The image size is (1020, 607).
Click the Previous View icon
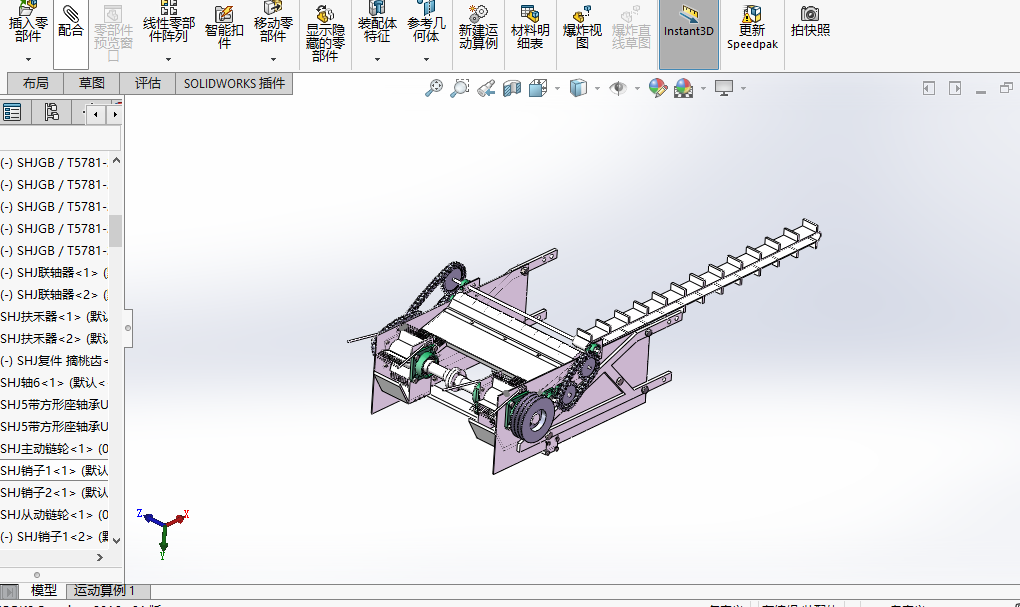point(486,88)
